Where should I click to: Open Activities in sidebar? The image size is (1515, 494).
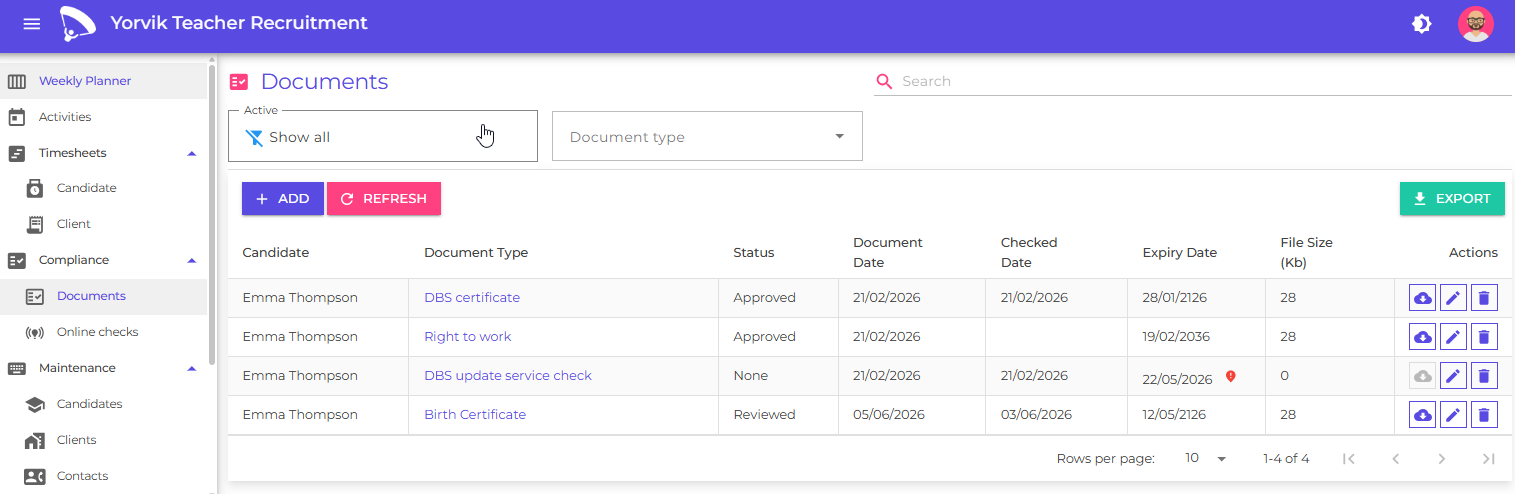point(103,117)
